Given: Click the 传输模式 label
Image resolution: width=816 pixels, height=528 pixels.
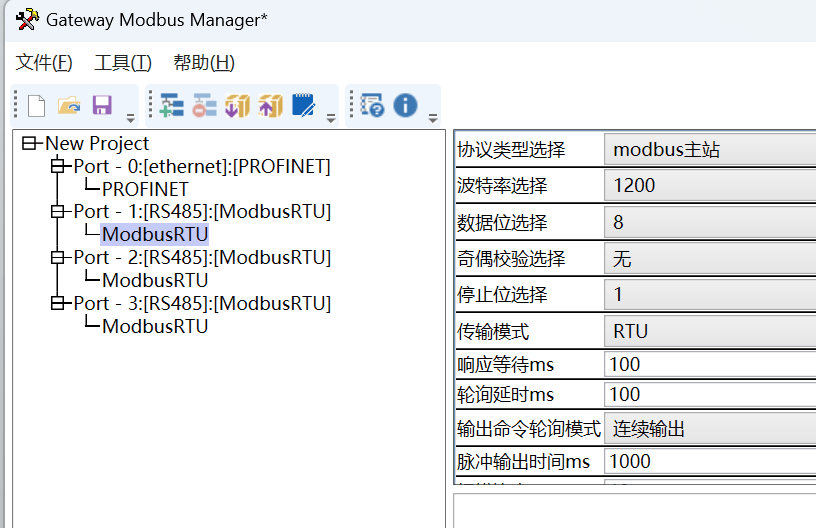Looking at the screenshot, I should [493, 331].
